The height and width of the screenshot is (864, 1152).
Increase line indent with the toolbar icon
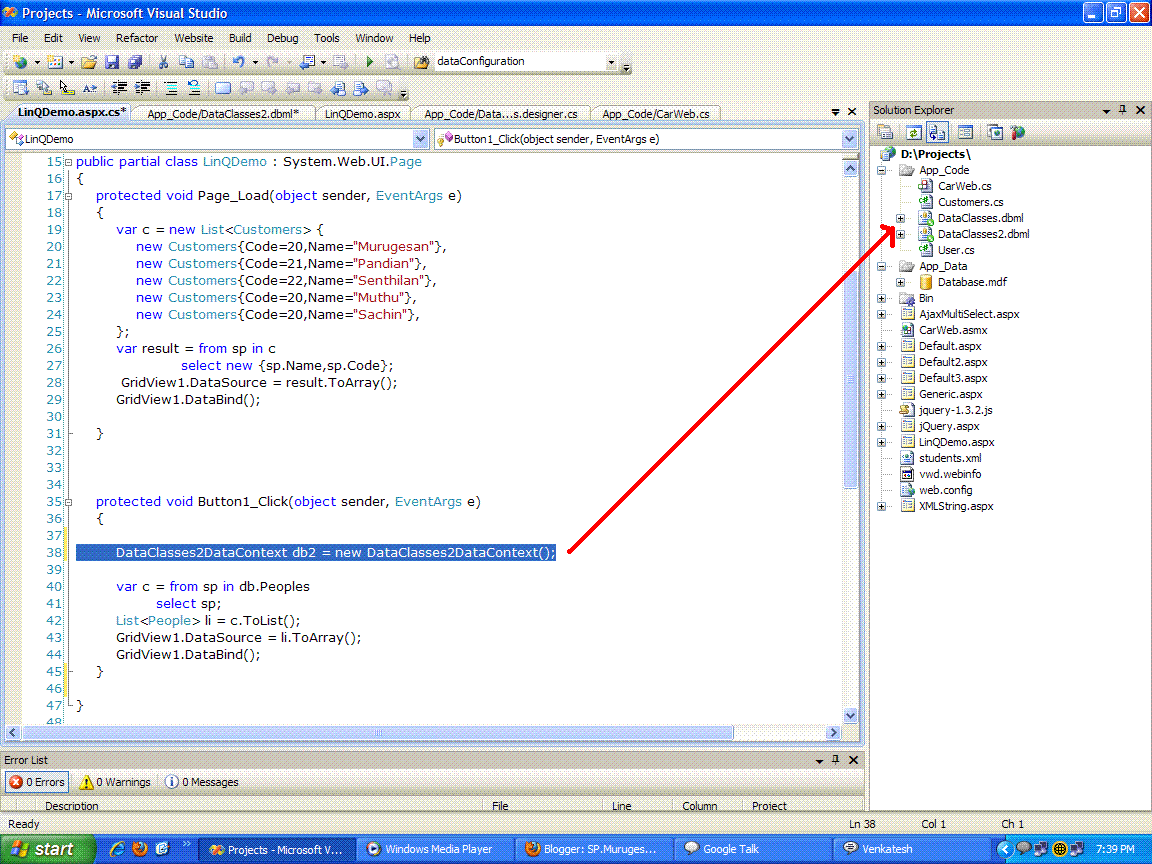point(142,88)
